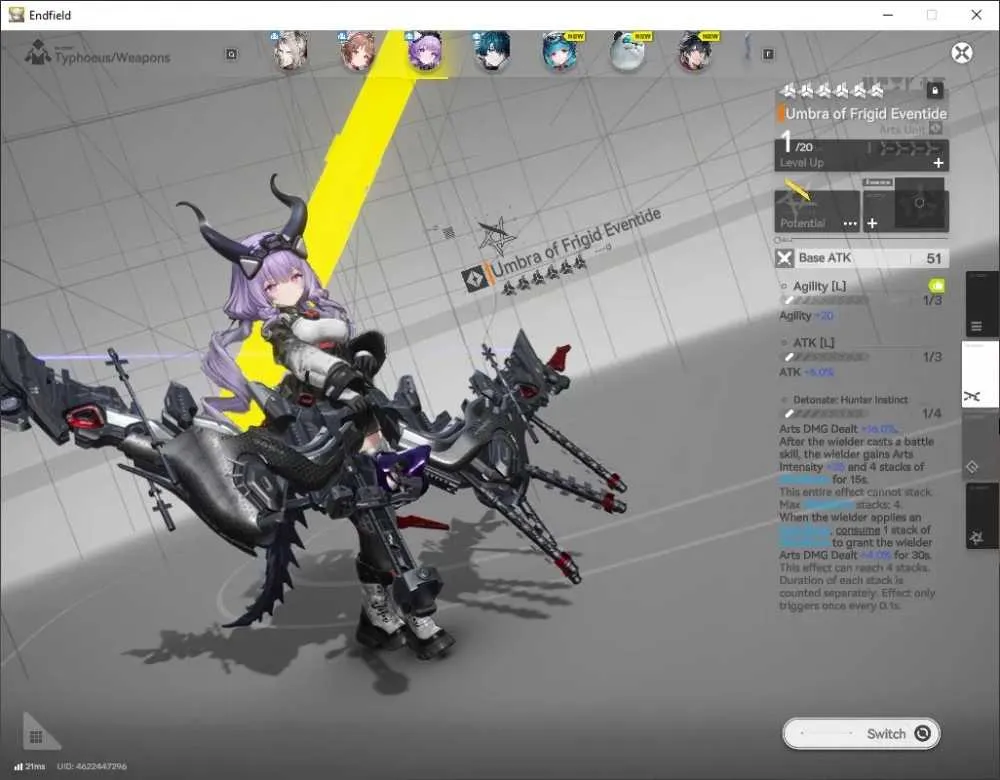Select the black-haired NEW operator portrait

click(695, 51)
